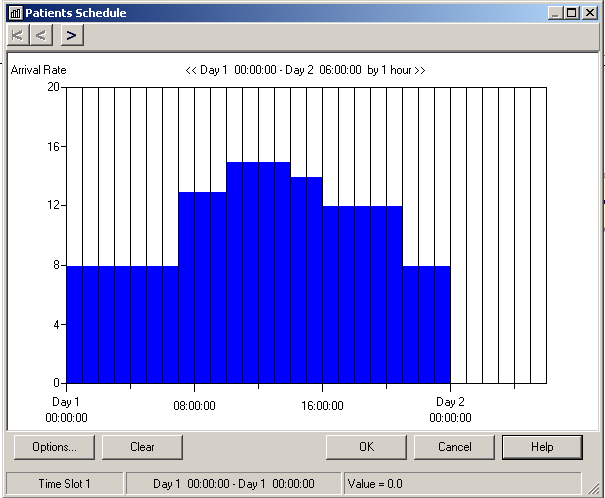Click the date range header text above chart
605x498 pixels.
(x=305, y=70)
